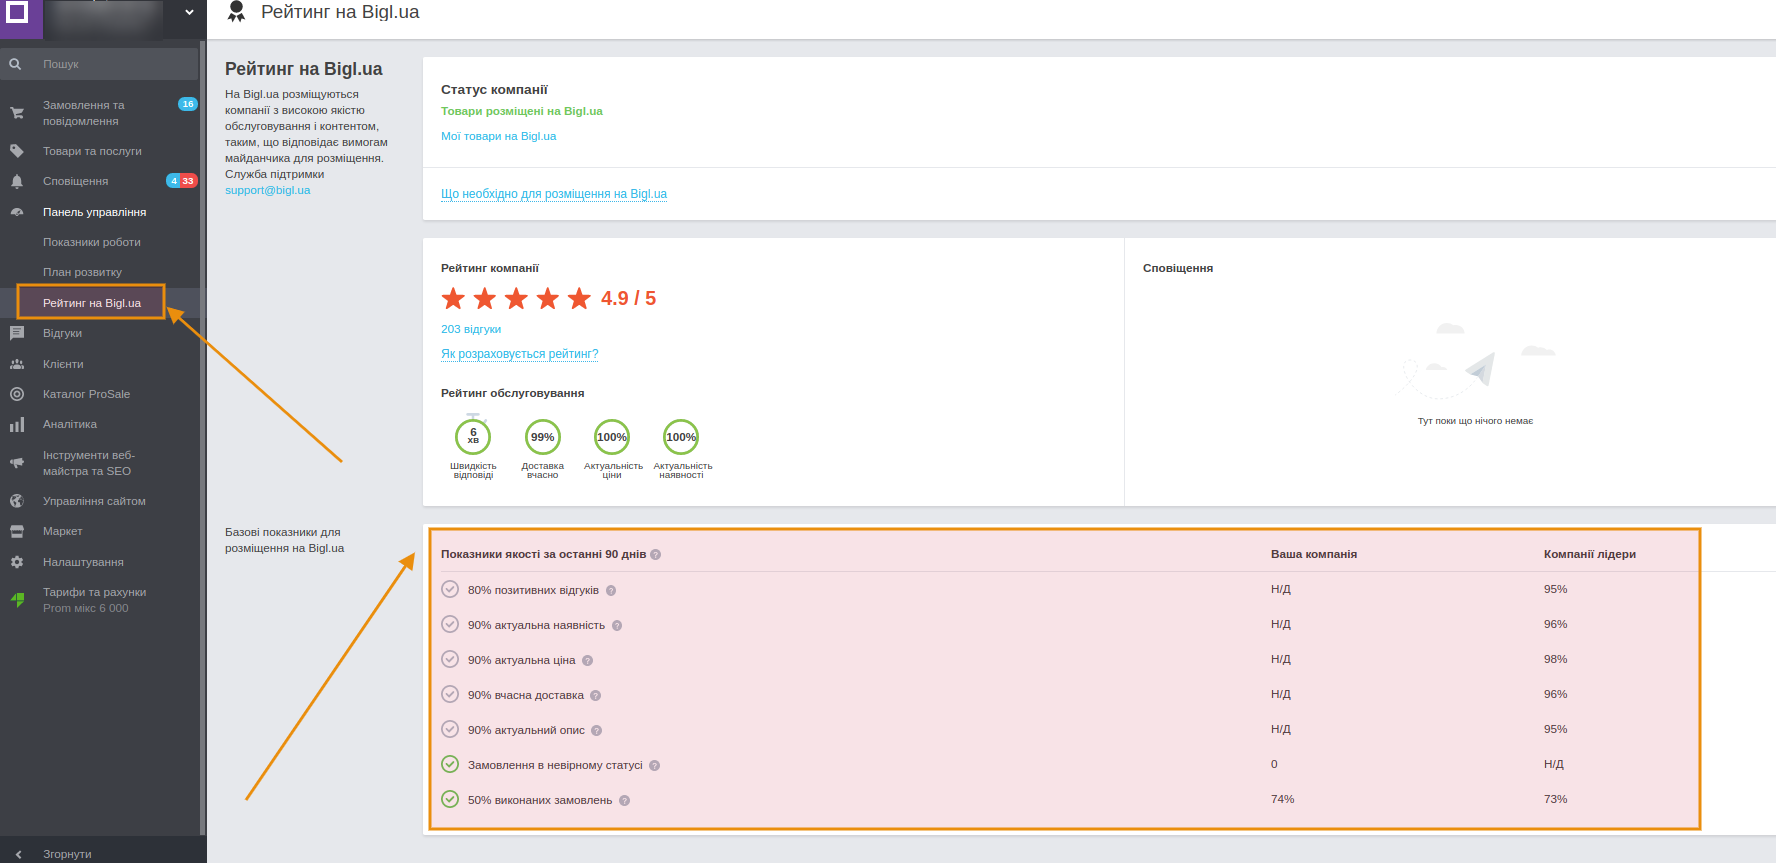The height and width of the screenshot is (863, 1776).
Task: Open Сповіщення menu item
Action: 76,181
